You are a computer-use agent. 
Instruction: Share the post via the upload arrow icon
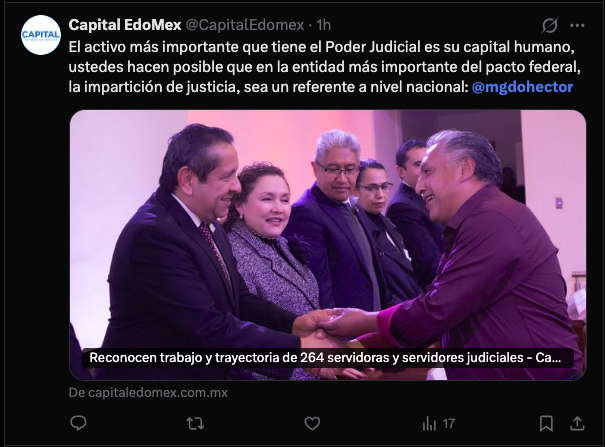(577, 423)
